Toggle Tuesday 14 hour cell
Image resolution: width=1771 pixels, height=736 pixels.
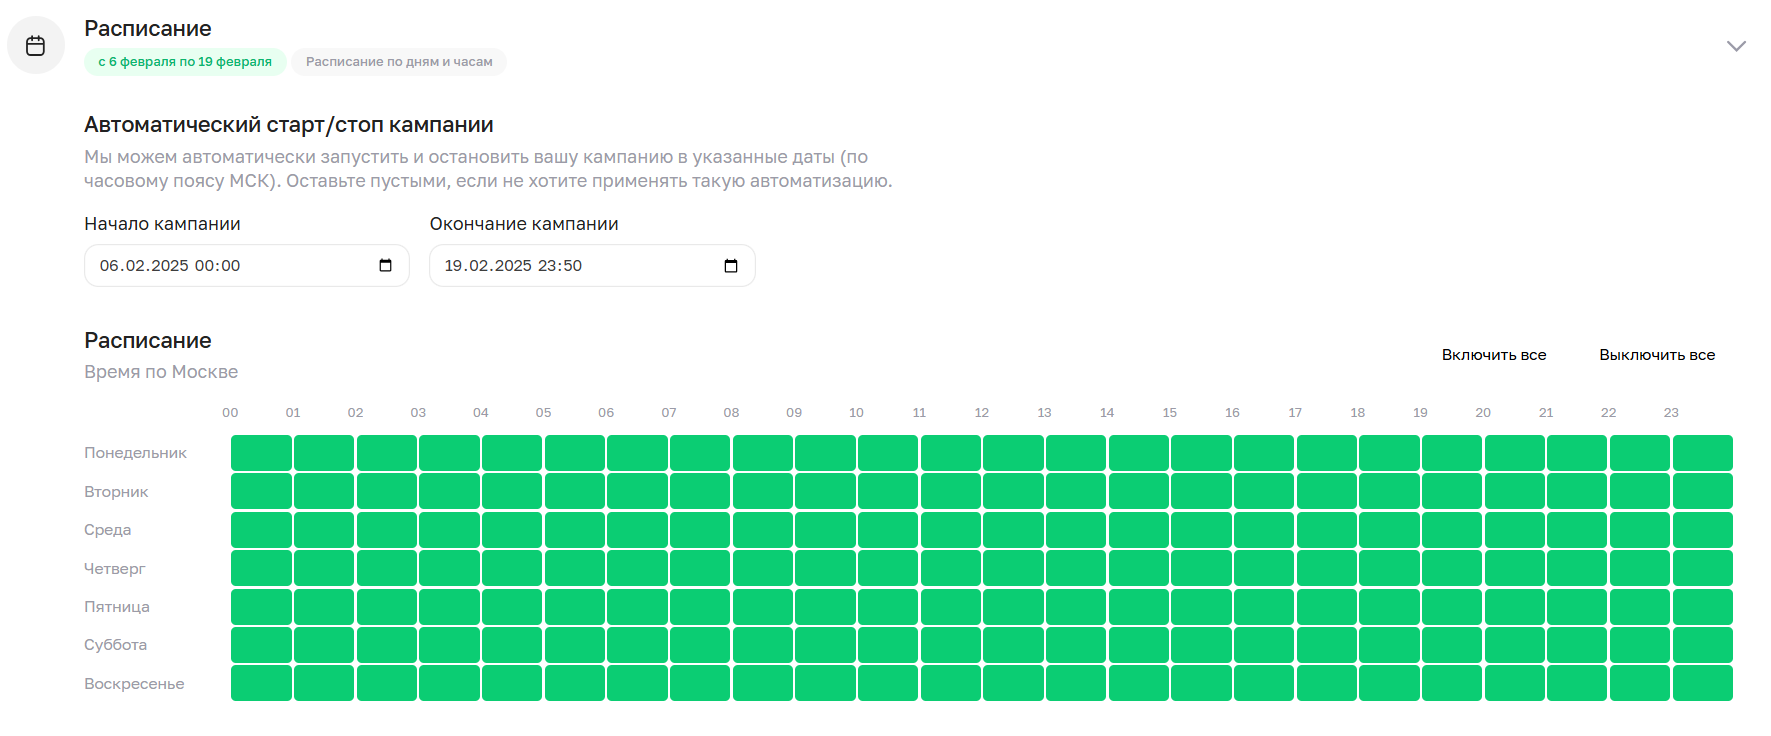(x=1139, y=491)
